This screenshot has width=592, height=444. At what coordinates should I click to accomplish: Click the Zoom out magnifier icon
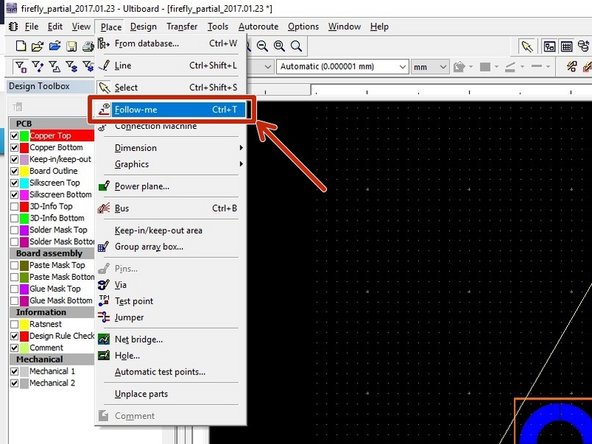(262, 46)
